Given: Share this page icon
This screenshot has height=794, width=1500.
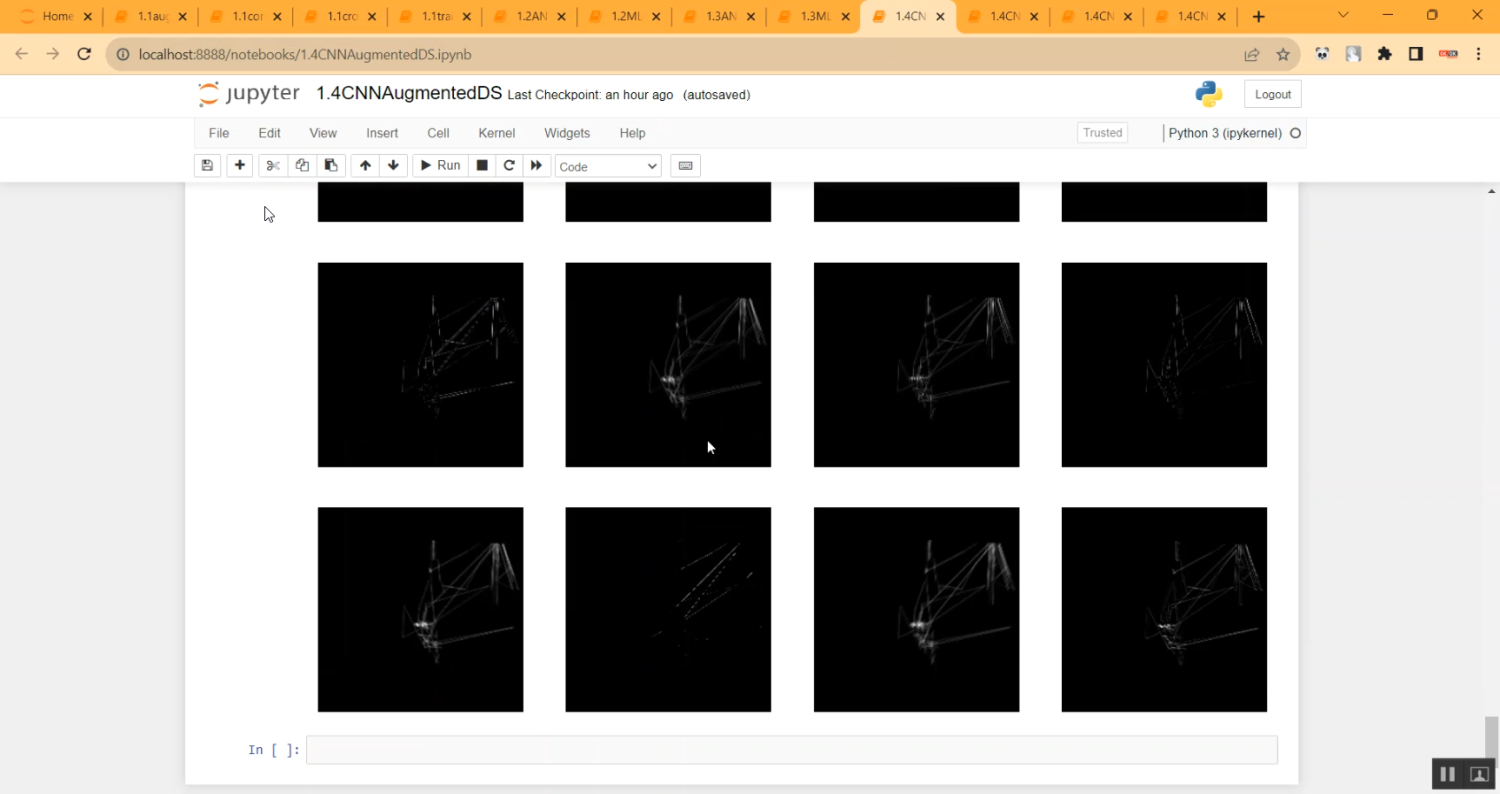Looking at the screenshot, I should (1251, 54).
